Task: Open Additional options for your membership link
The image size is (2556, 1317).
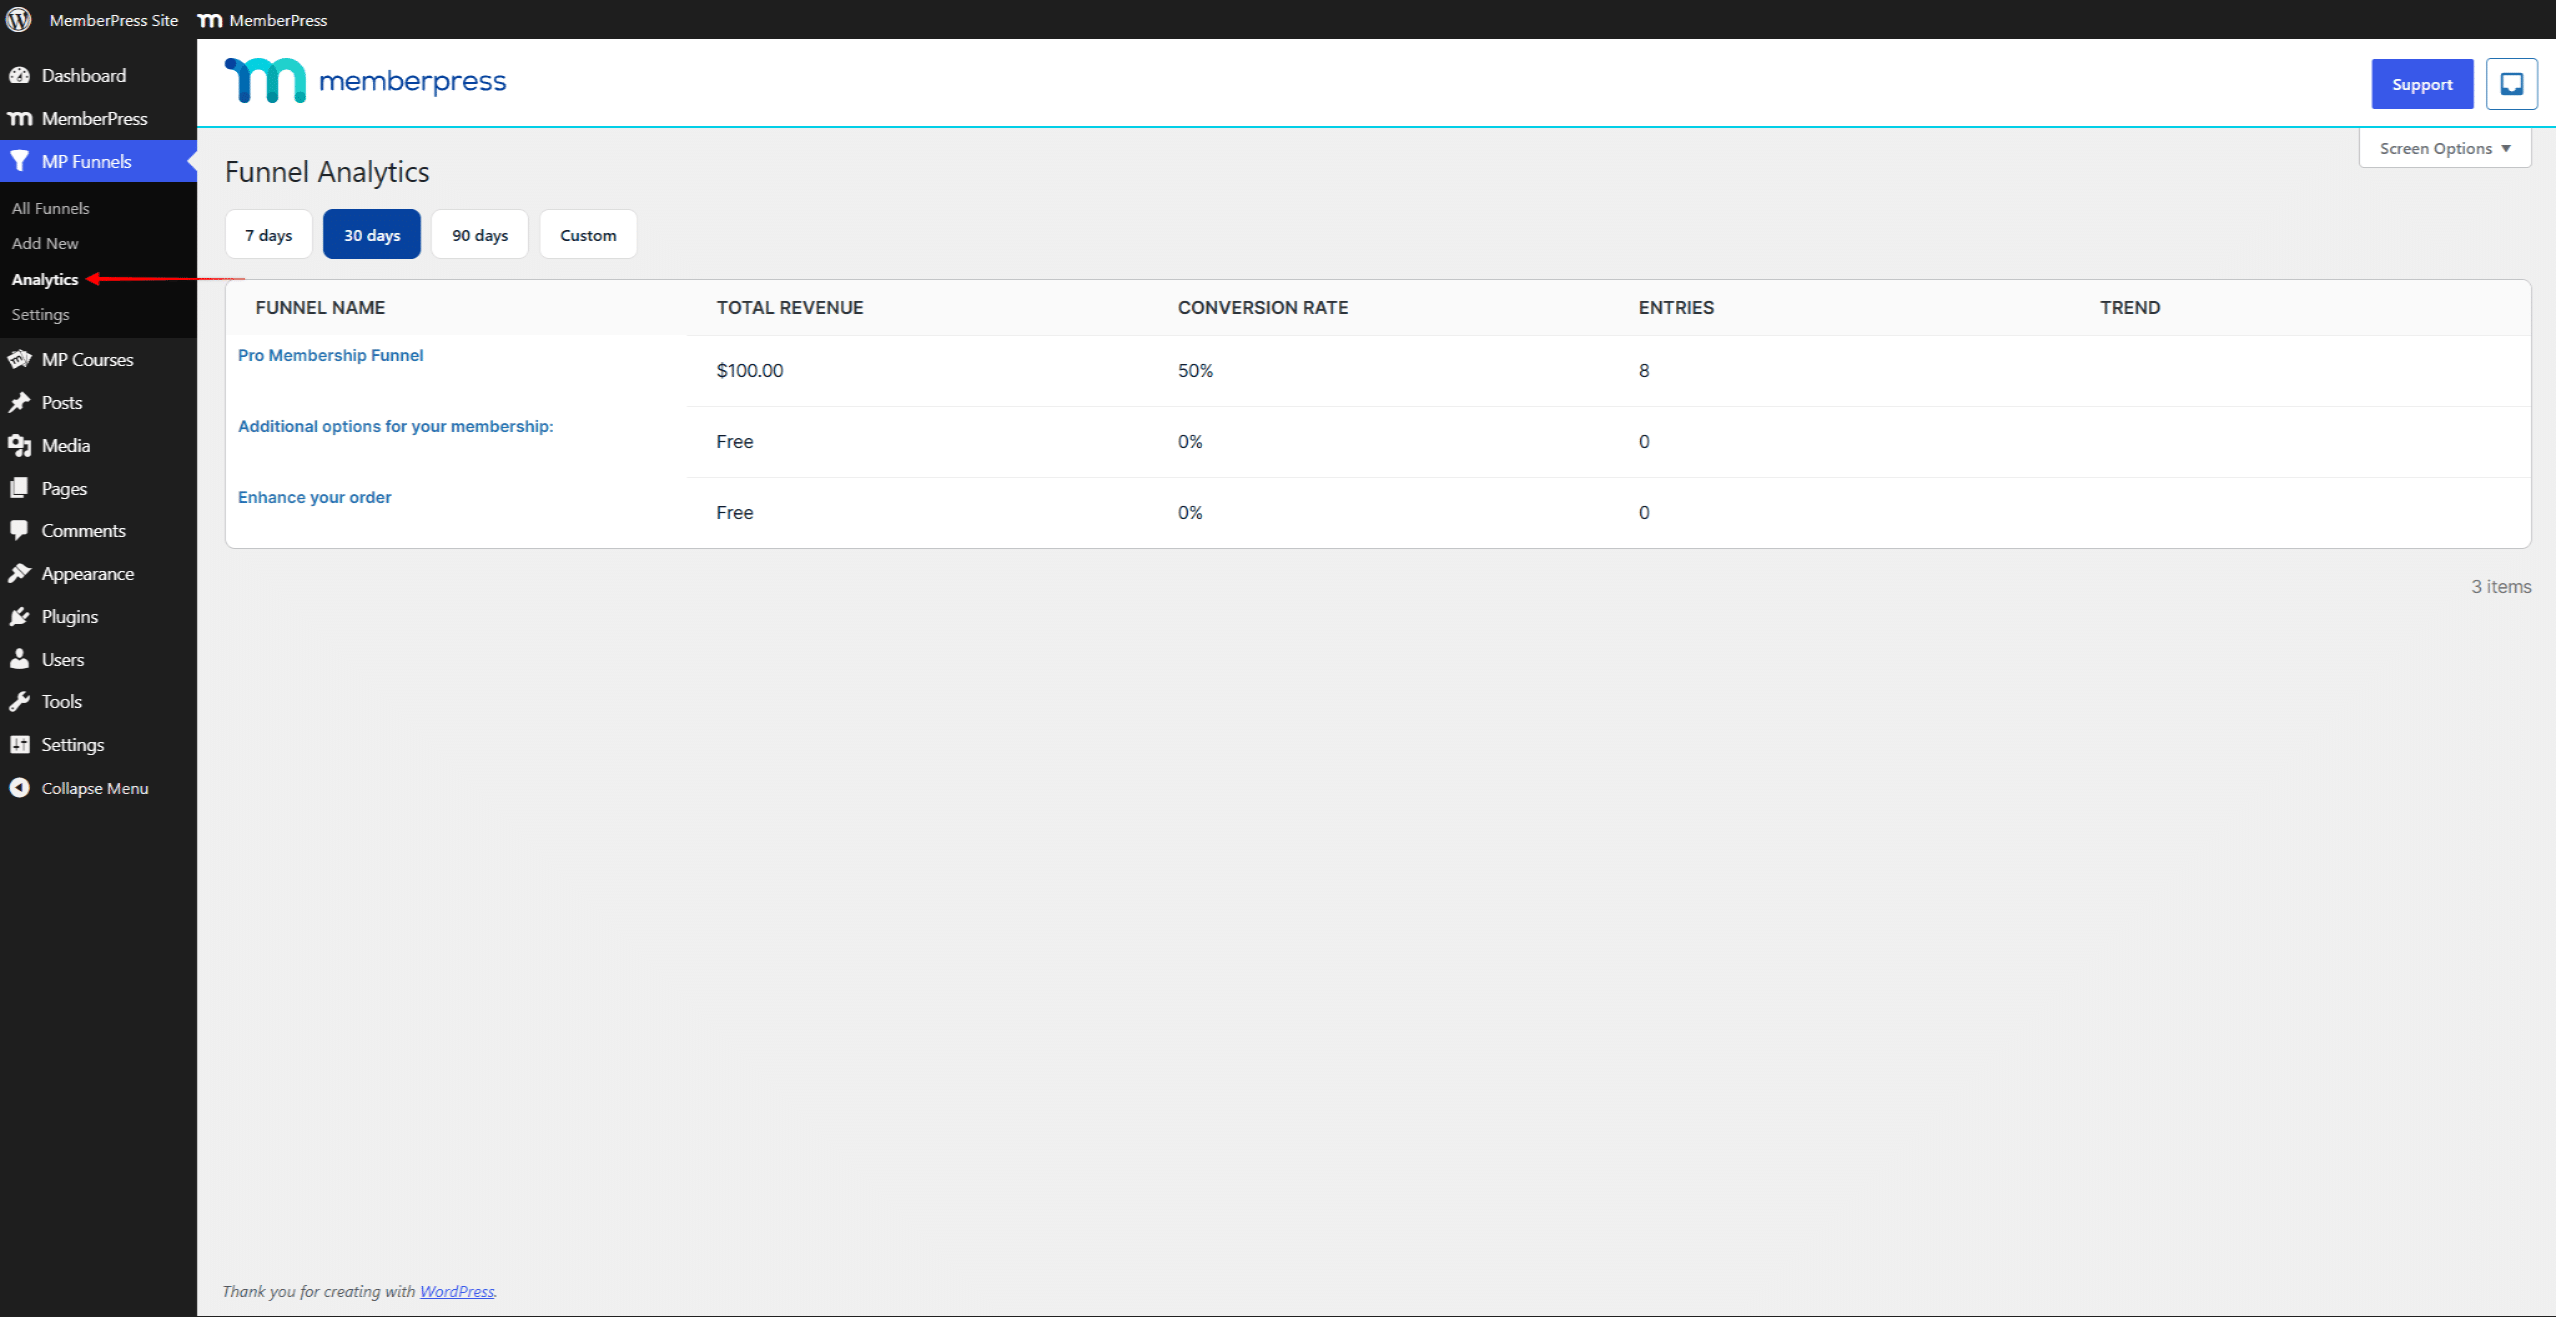Action: 395,426
